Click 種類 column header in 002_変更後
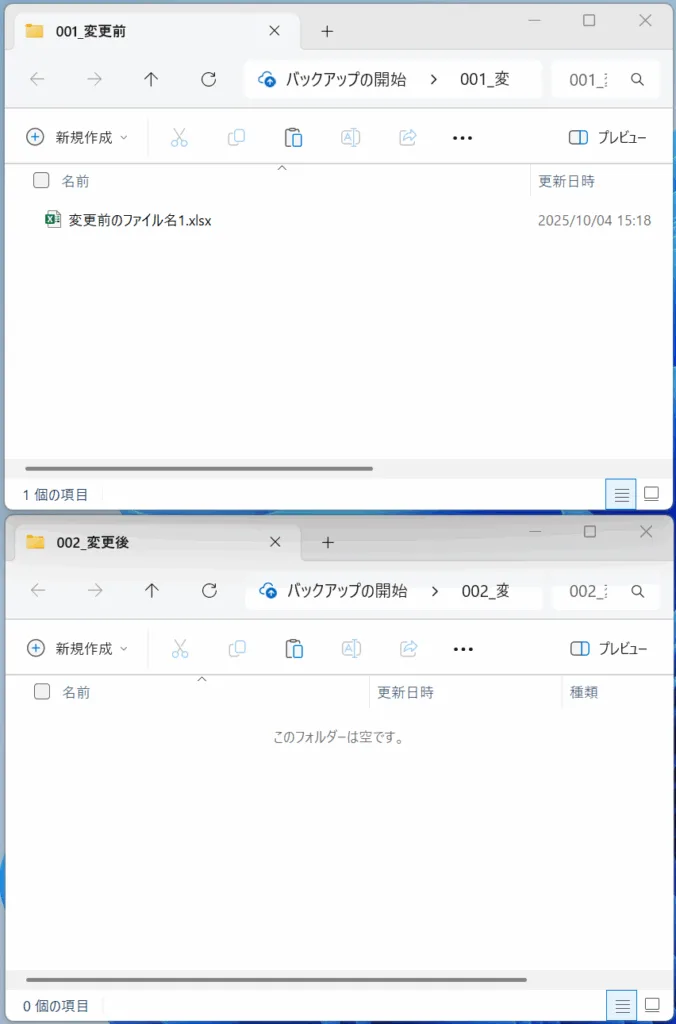 (584, 692)
